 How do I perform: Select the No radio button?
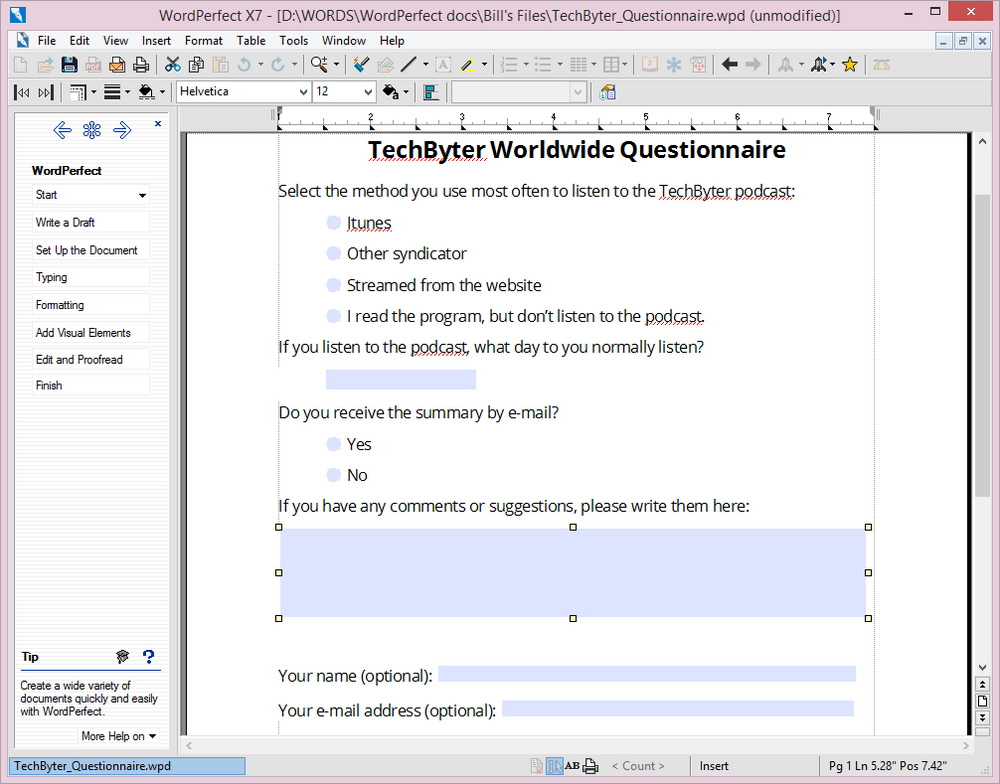(334, 475)
